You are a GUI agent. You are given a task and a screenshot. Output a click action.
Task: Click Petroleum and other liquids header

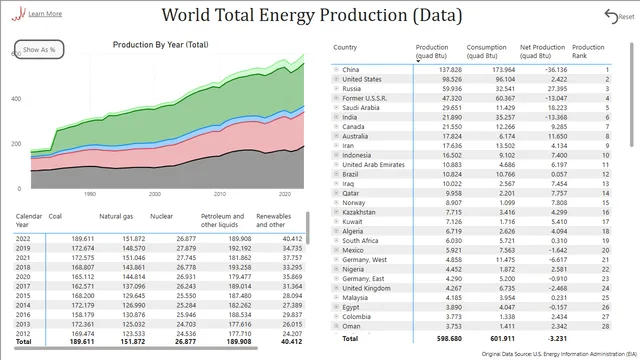[222, 220]
